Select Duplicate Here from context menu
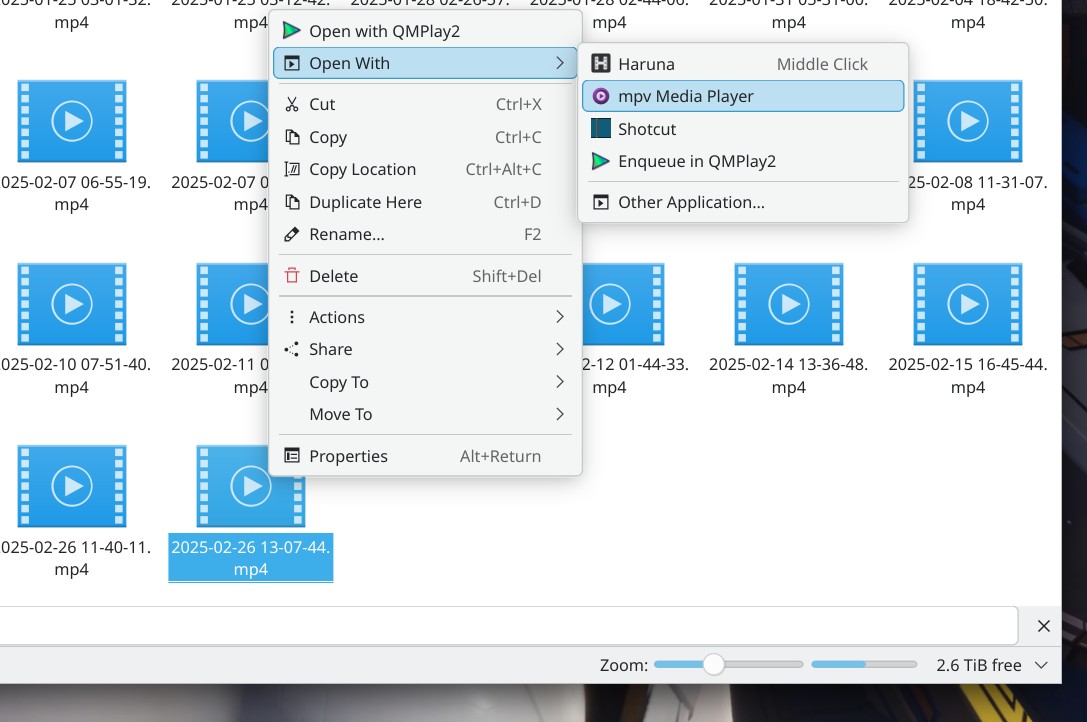Image resolution: width=1087 pixels, height=722 pixels. [x=365, y=202]
